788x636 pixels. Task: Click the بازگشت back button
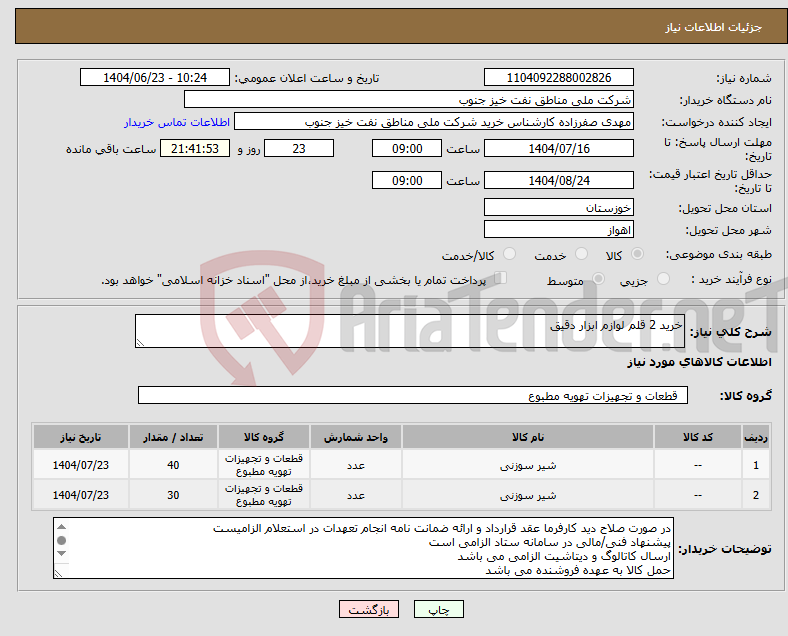point(369,609)
